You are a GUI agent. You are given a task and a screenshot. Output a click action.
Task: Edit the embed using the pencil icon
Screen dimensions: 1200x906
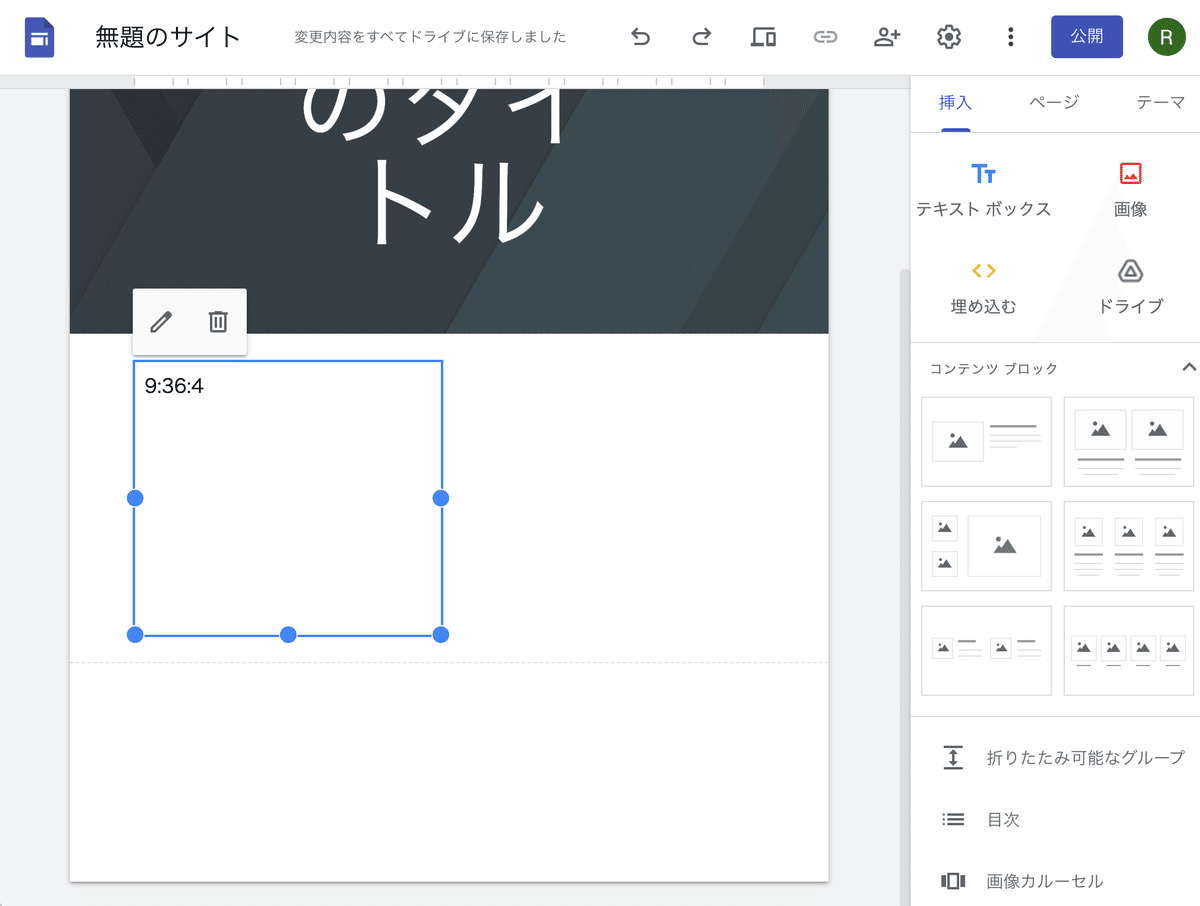point(161,322)
